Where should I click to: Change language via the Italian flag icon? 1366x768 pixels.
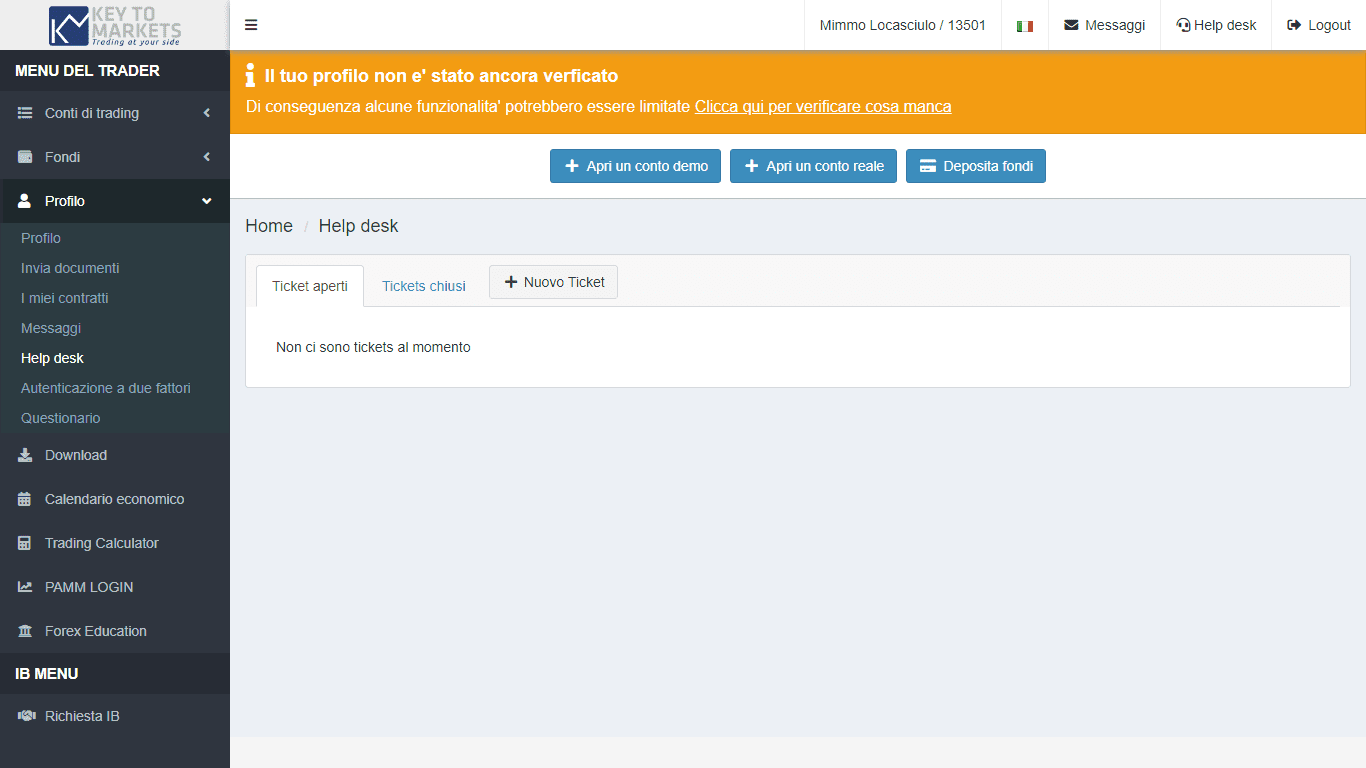coord(1024,25)
